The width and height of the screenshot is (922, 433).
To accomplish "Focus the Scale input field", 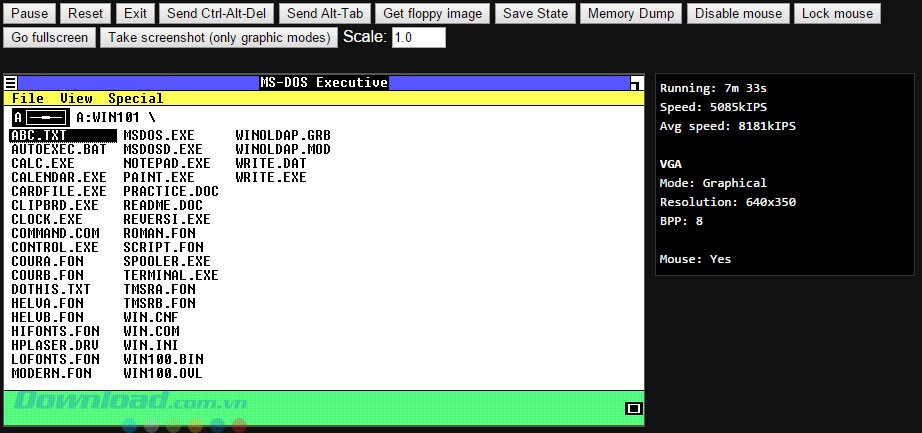I will pyautogui.click(x=419, y=38).
